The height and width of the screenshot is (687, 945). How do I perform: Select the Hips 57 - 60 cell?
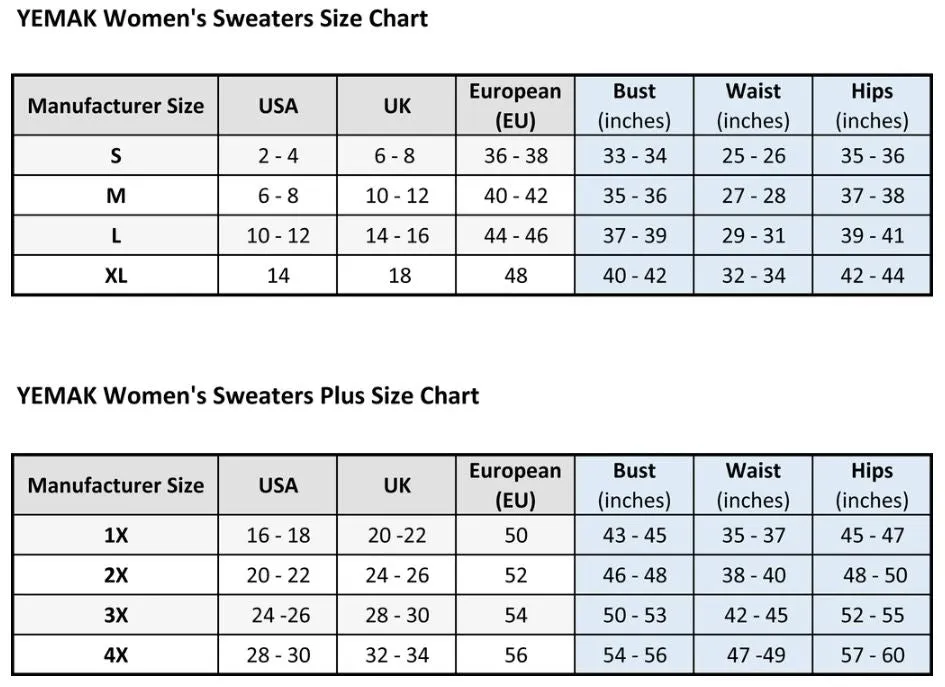872,655
